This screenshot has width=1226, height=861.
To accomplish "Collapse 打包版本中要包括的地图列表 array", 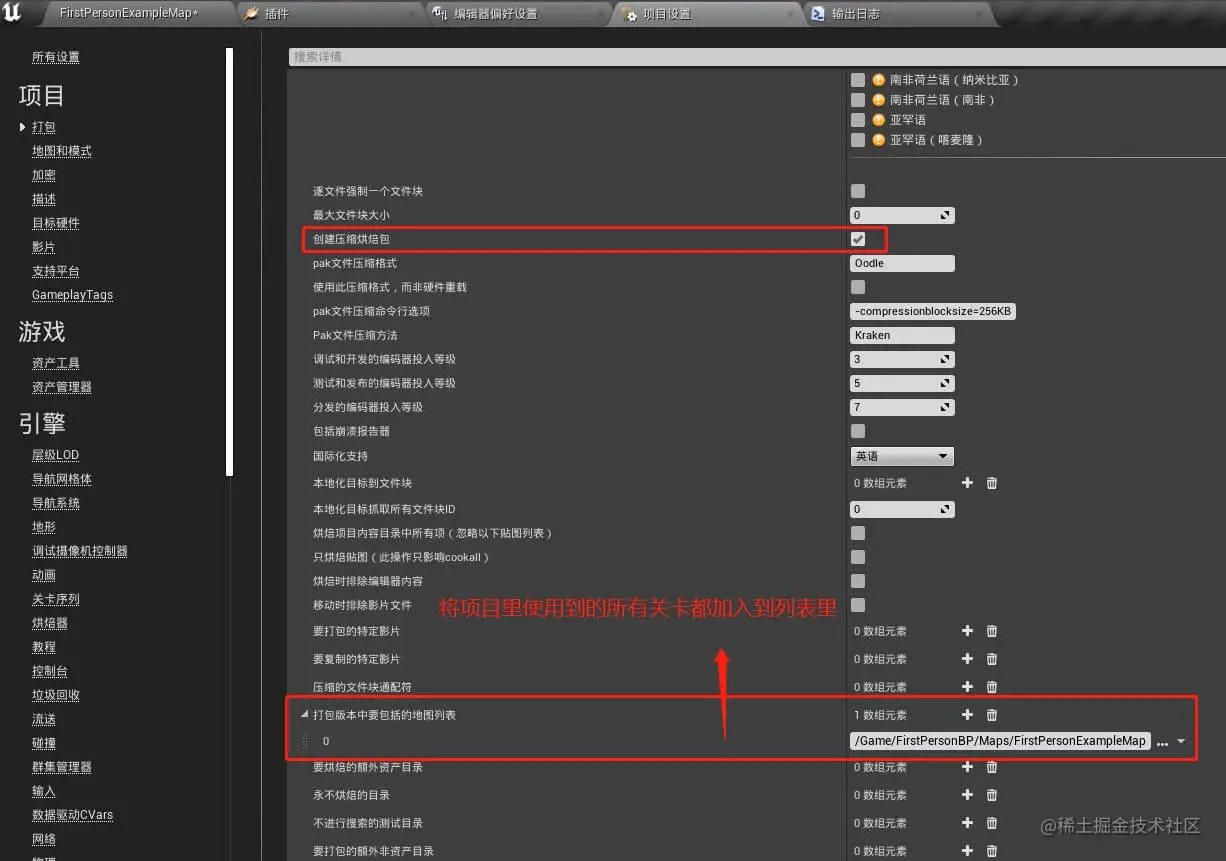I will [305, 715].
